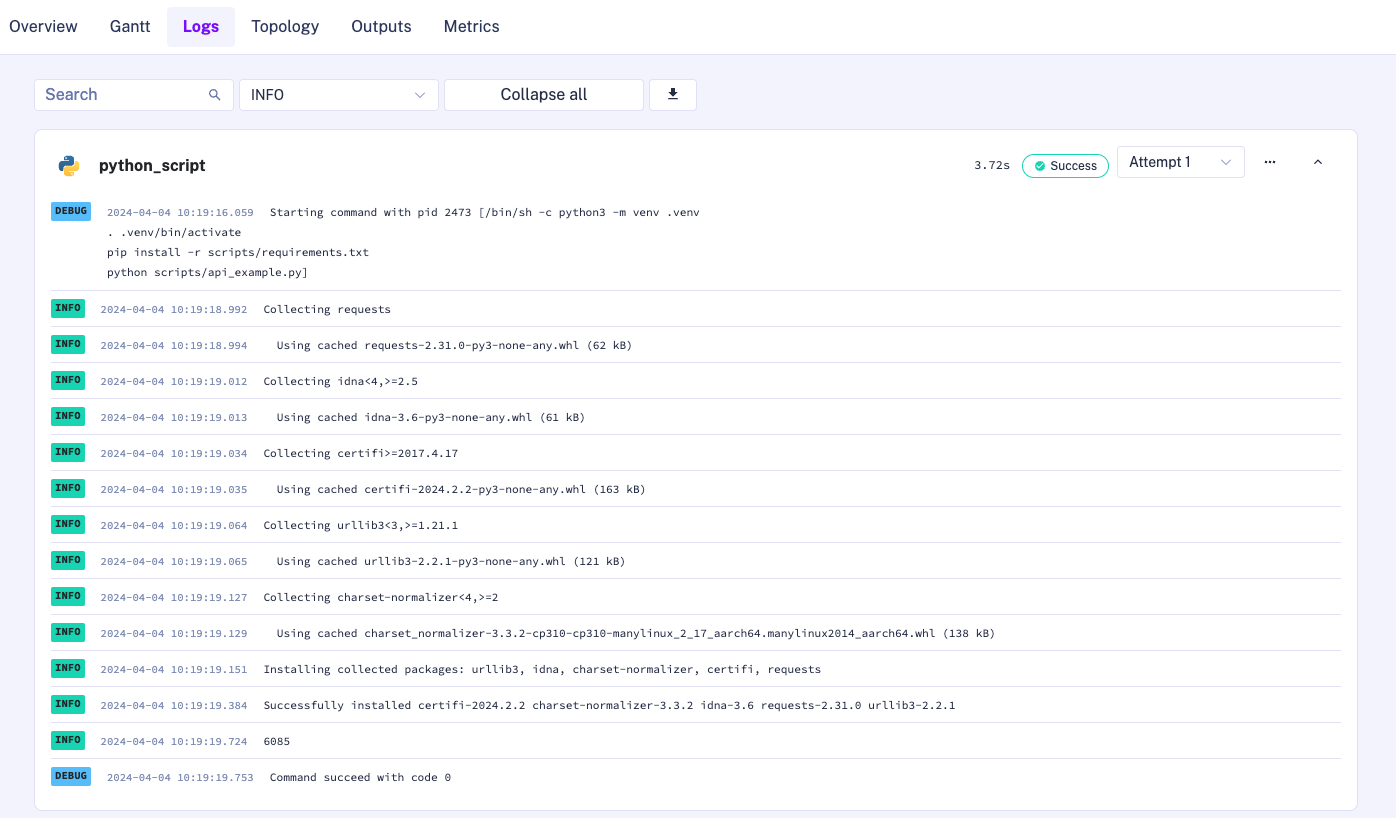Click the magnifier icon in the search box
Screen dimensions: 1396x818
click(215, 94)
